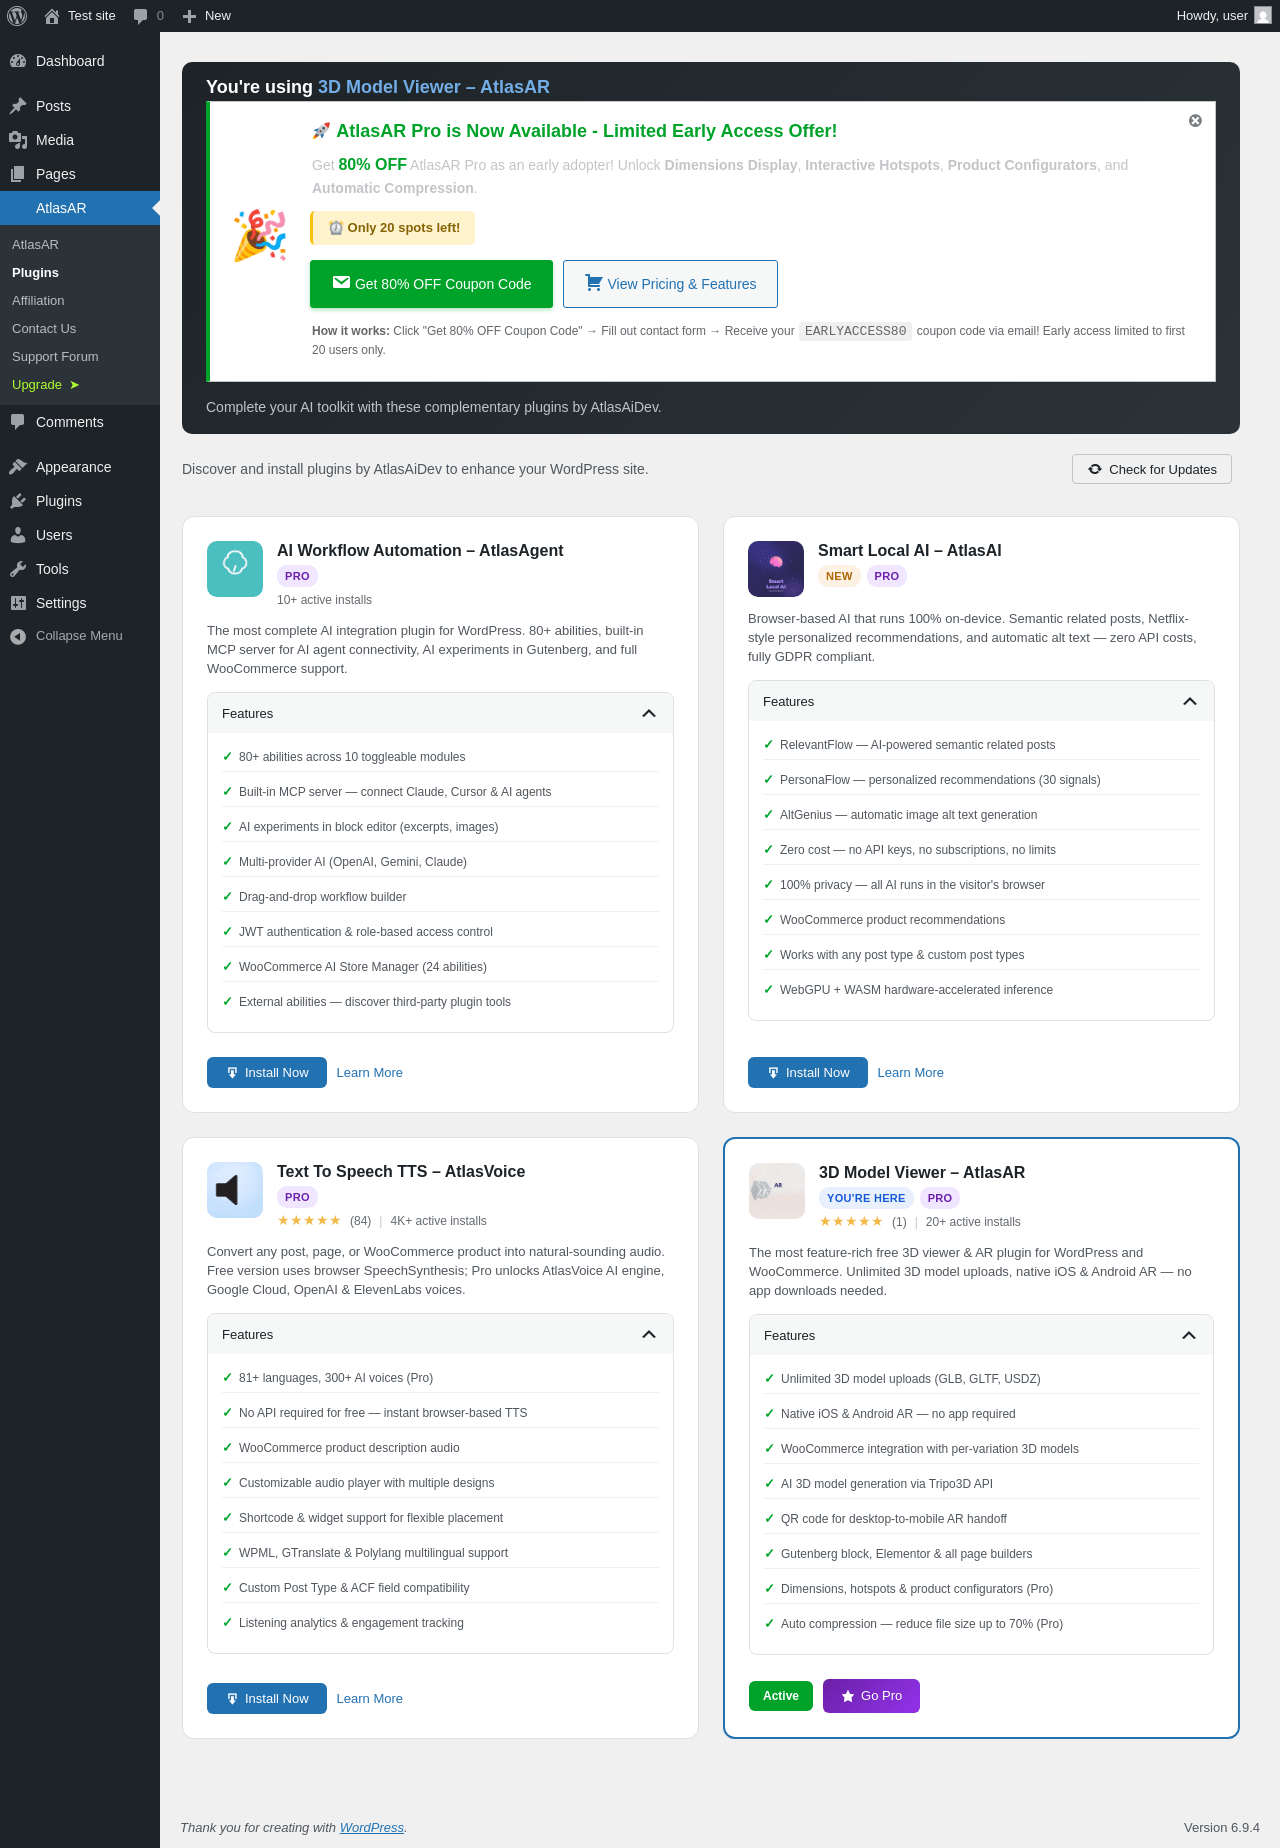Click the Pages icon in sidebar
Screen dimensions: 1280x1848
click(x=18, y=174)
